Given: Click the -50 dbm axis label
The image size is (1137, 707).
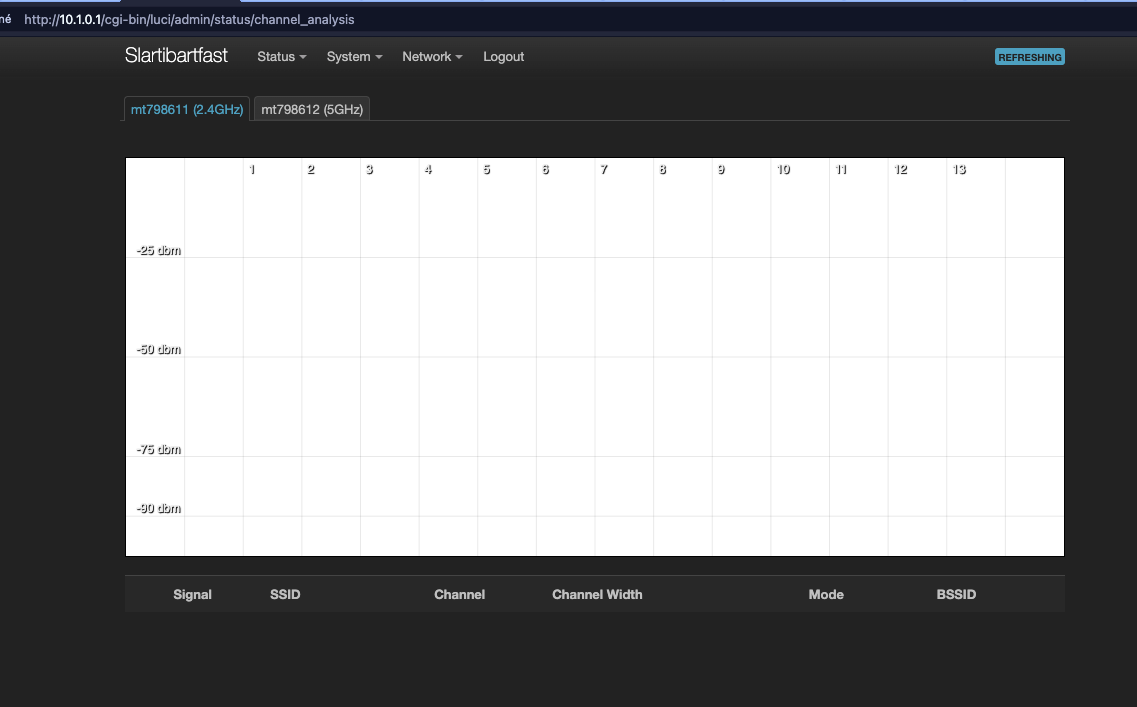Looking at the screenshot, I should coord(159,350).
